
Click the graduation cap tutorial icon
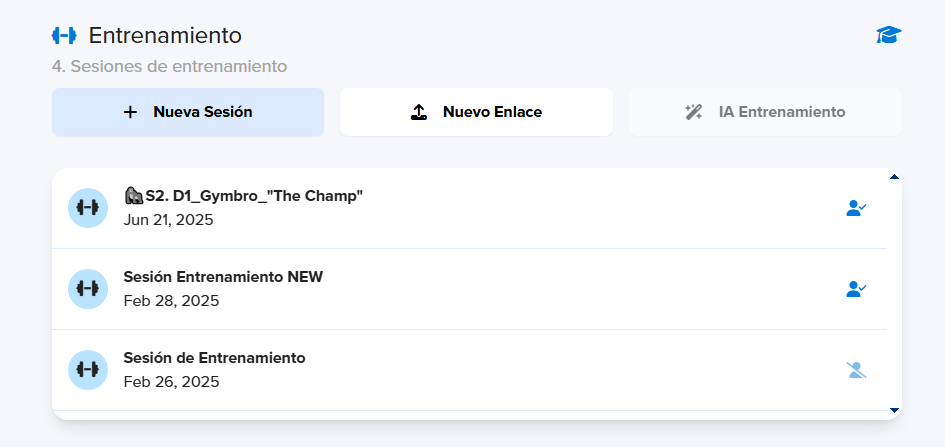coord(888,35)
